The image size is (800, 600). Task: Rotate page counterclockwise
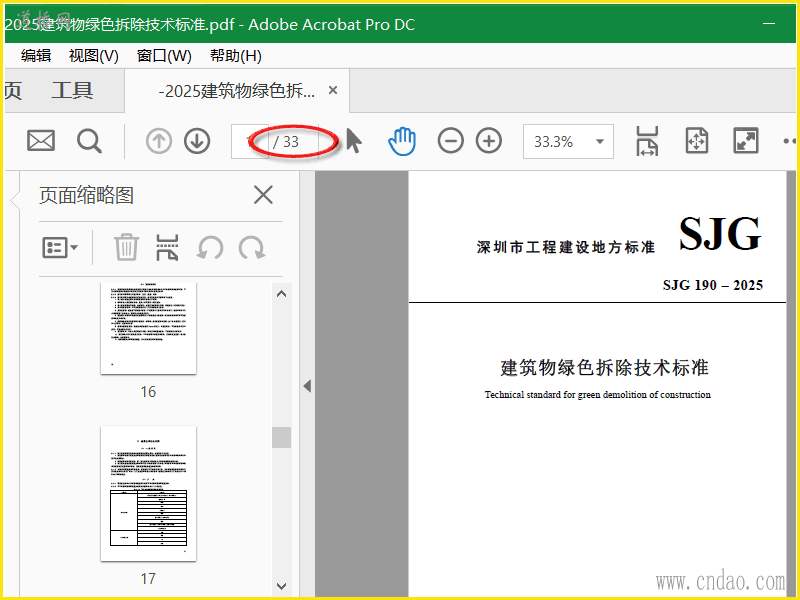(x=210, y=248)
